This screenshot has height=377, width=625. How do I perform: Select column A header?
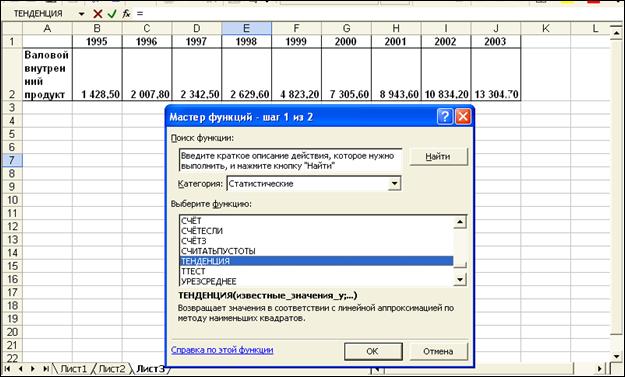click(x=47, y=28)
